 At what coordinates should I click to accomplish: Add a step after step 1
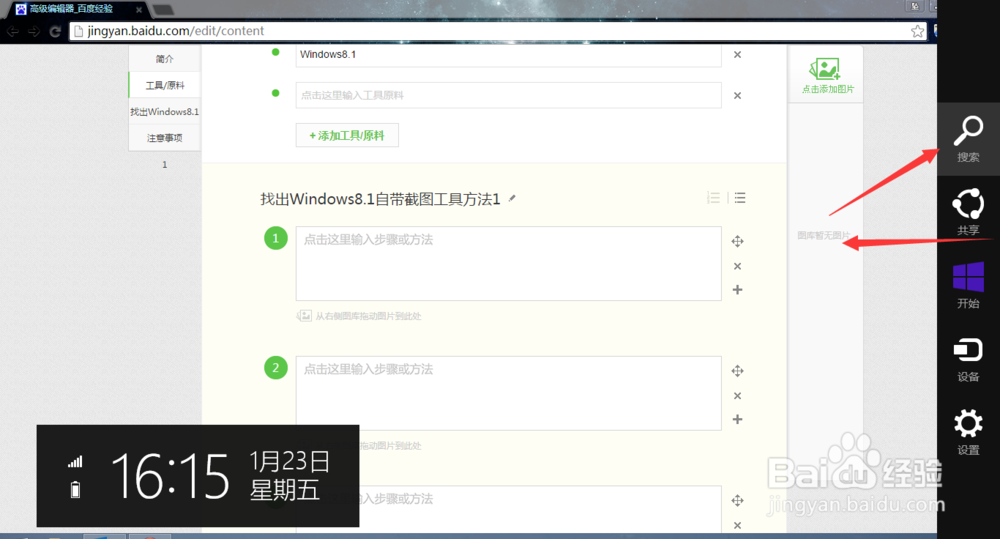coord(737,290)
